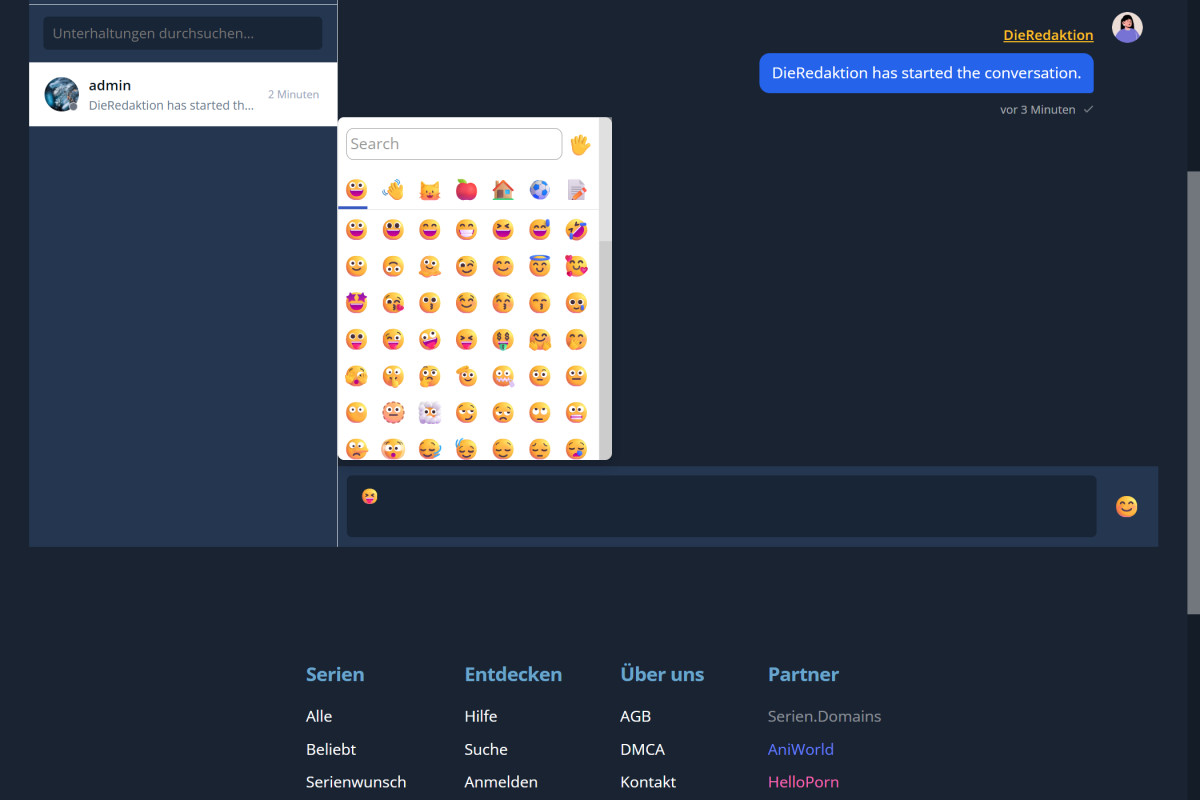The width and height of the screenshot is (1200, 800).
Task: Select the Smileys emoji category icon
Action: point(355,189)
